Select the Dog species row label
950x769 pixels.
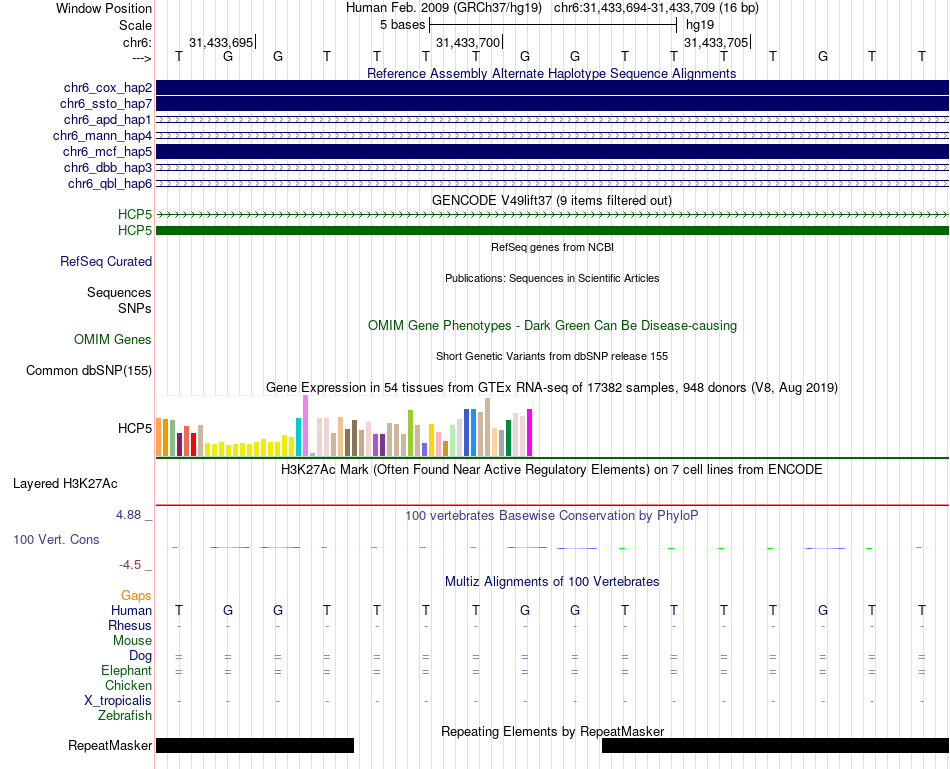coord(141,656)
